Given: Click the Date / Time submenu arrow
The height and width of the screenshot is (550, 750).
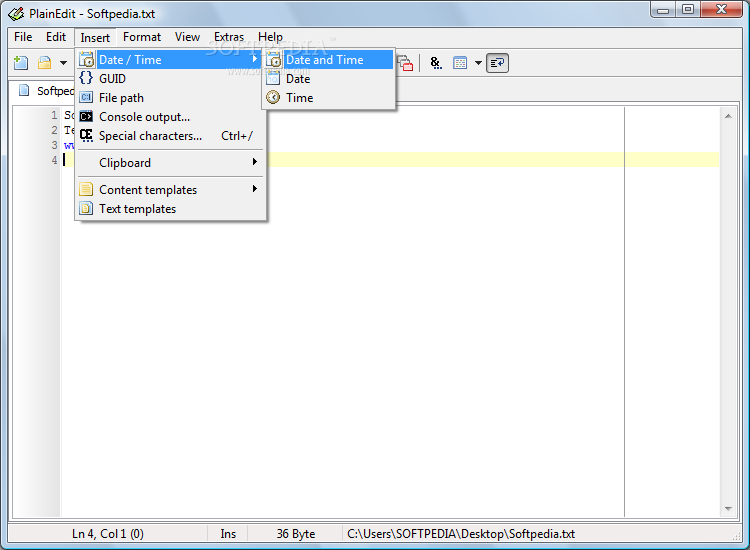Looking at the screenshot, I should [x=255, y=59].
